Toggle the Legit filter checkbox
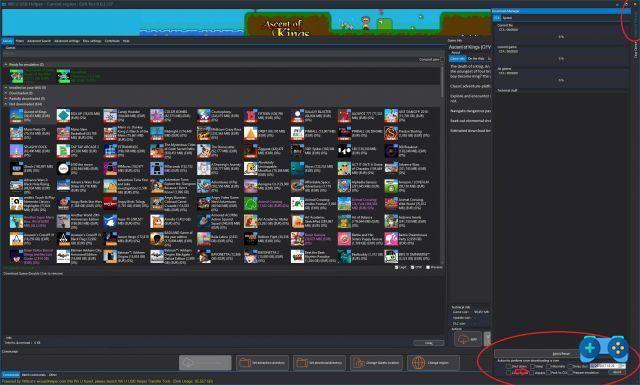The image size is (640, 385). coord(396,267)
